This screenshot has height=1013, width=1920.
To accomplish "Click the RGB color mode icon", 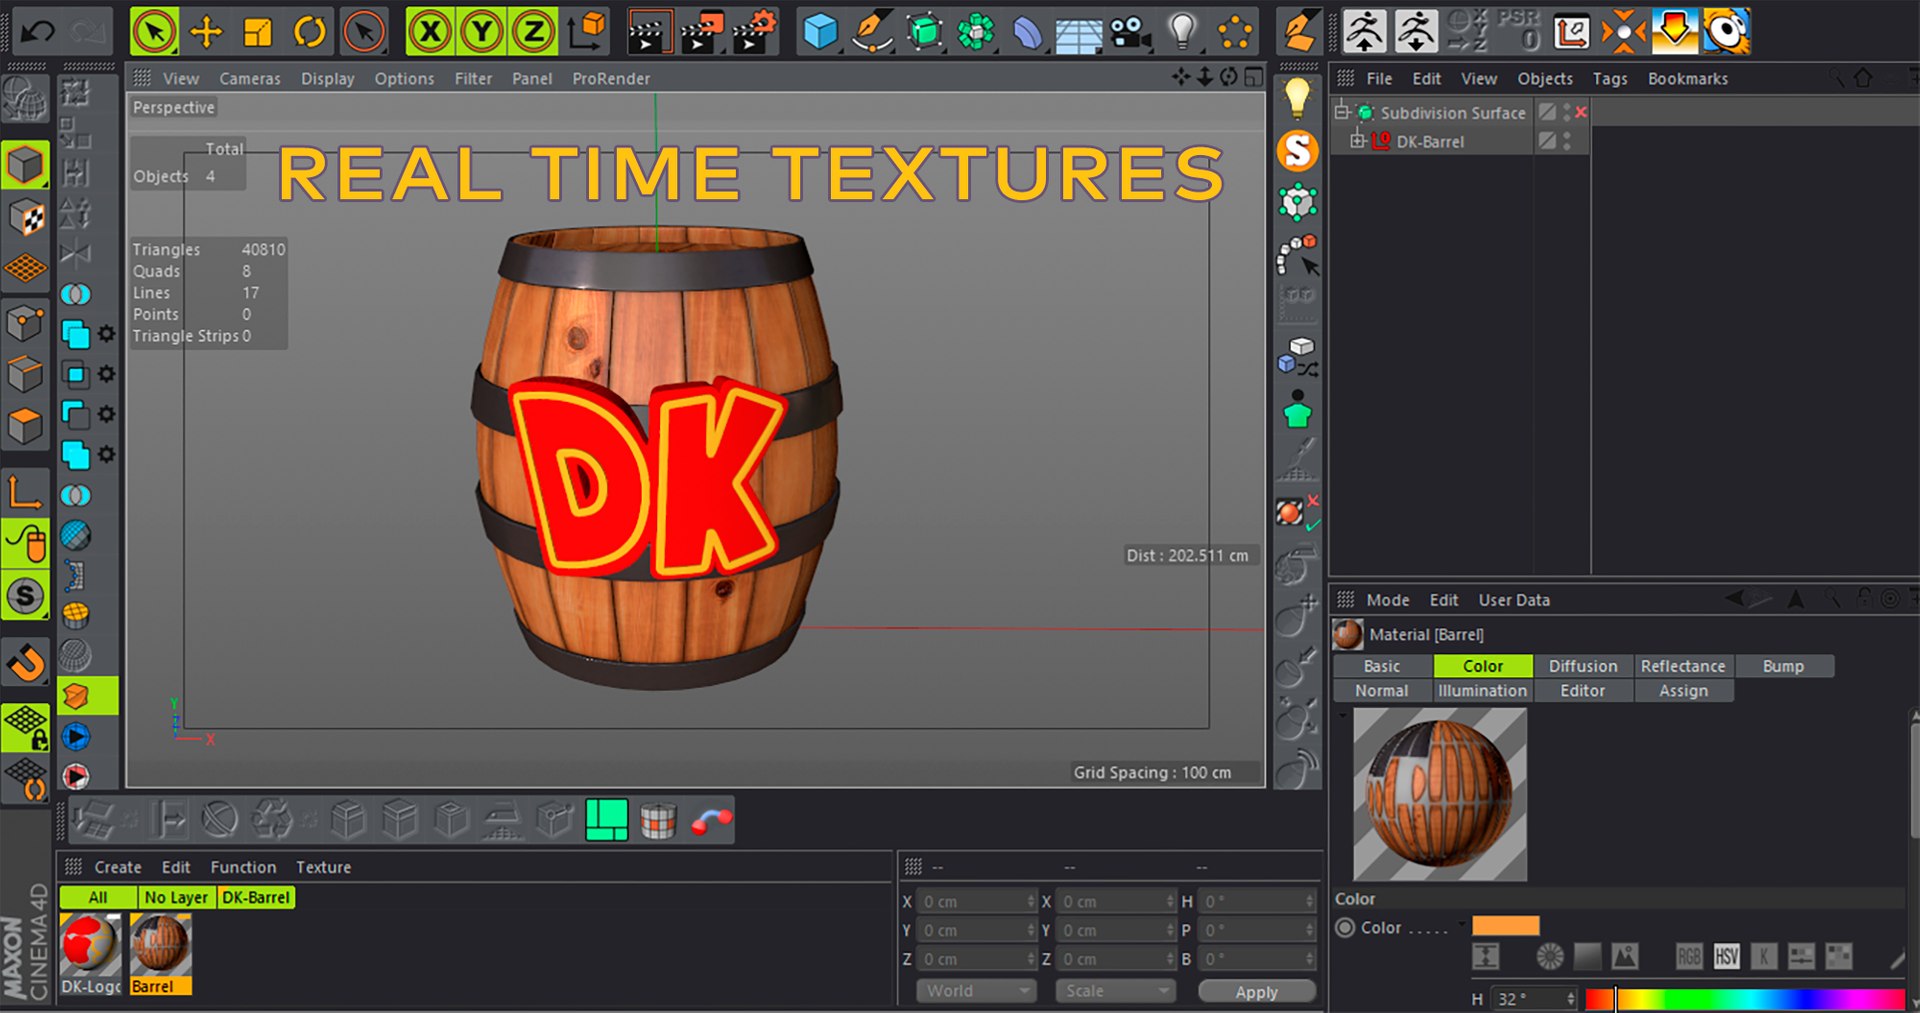I will [x=1689, y=957].
